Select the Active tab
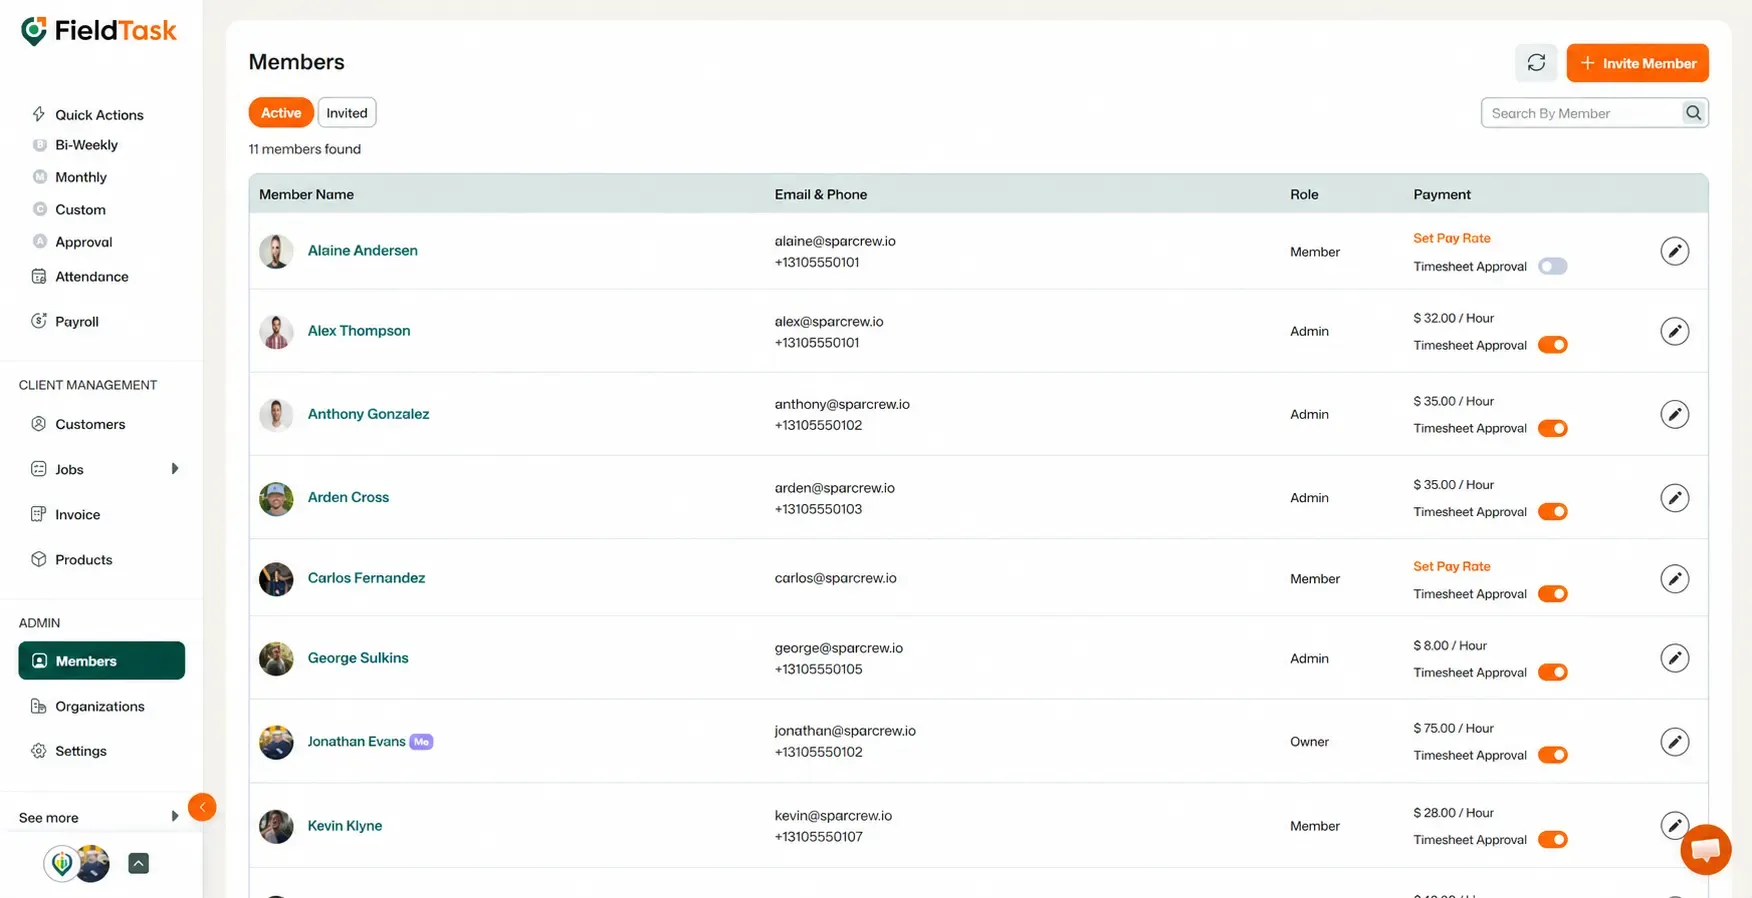Image resolution: width=1752 pixels, height=898 pixels. pos(281,113)
